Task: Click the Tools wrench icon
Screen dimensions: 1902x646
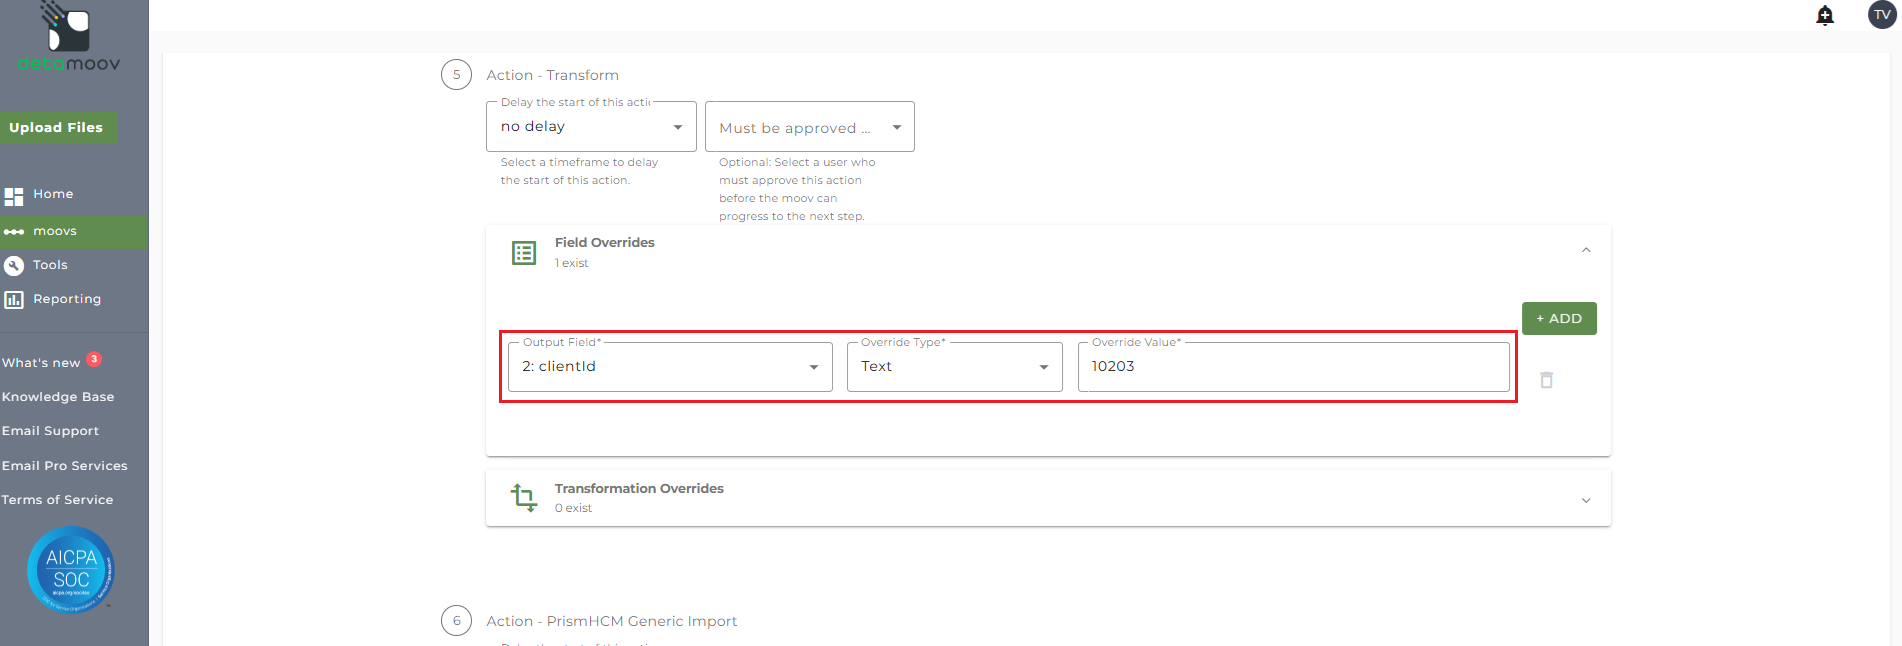Action: [14, 265]
